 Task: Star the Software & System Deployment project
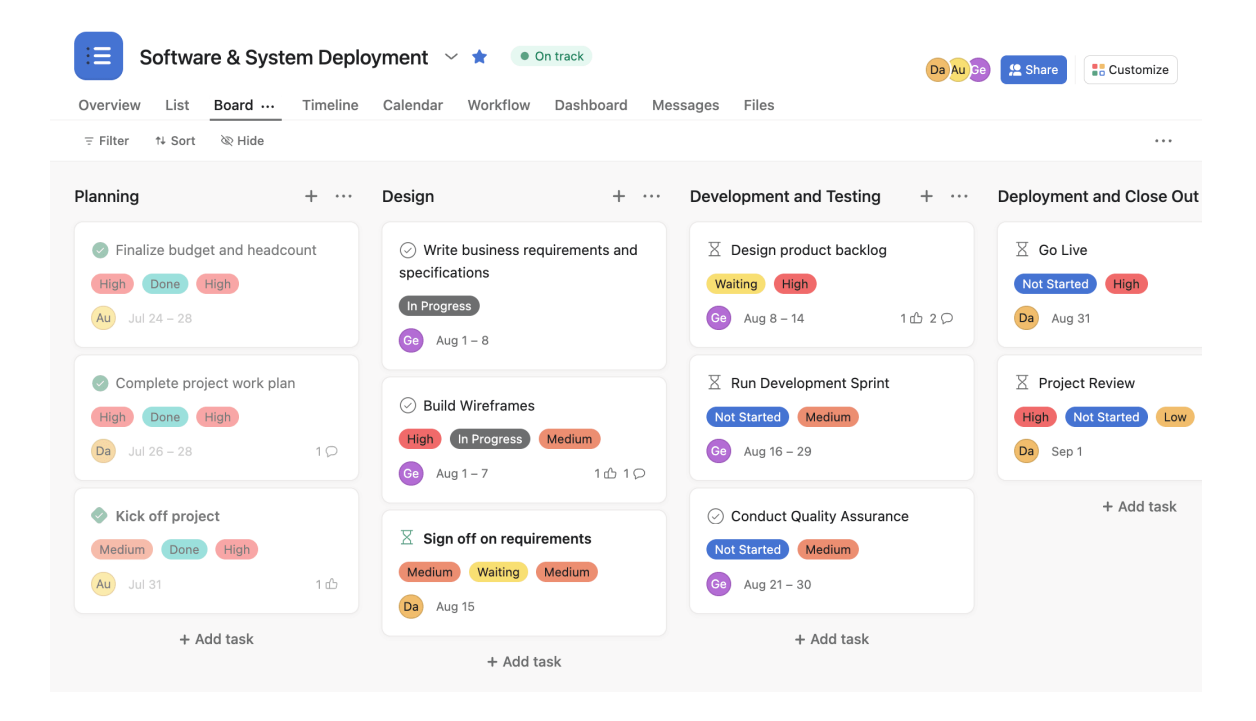pos(479,57)
